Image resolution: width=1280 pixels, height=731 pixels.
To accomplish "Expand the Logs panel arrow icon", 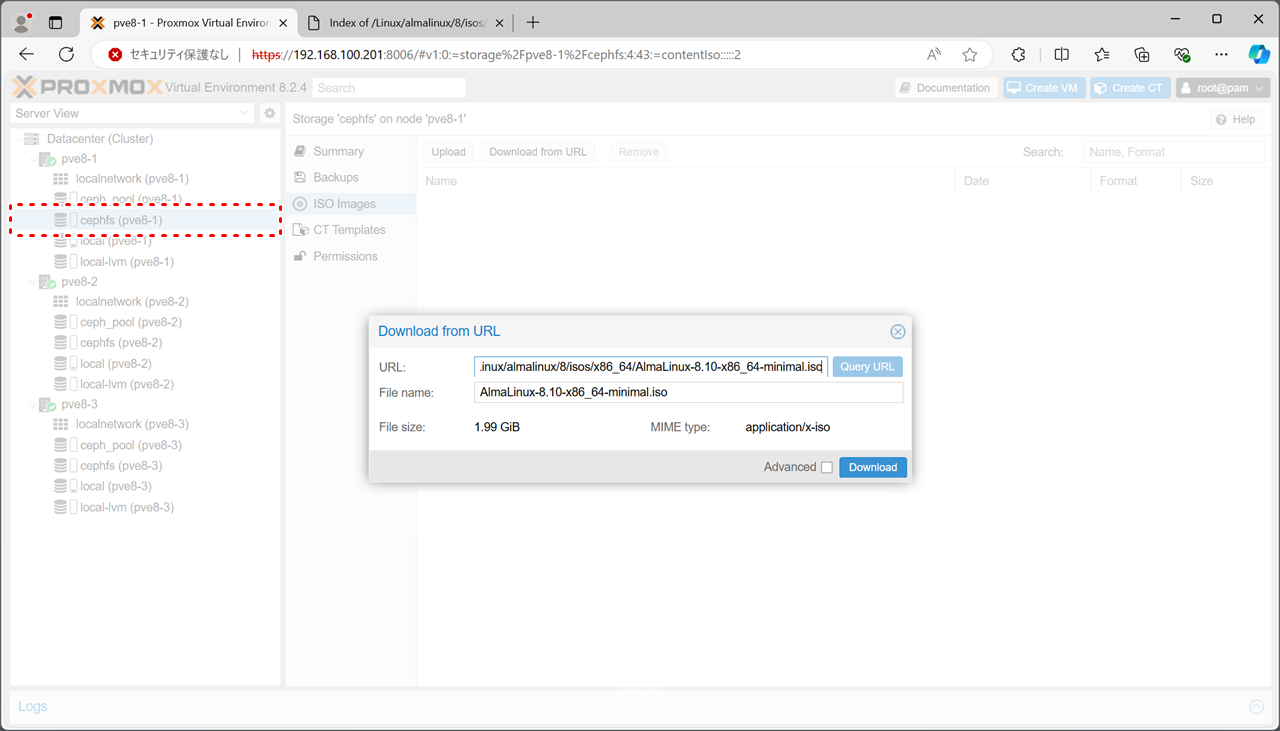I will point(1256,707).
